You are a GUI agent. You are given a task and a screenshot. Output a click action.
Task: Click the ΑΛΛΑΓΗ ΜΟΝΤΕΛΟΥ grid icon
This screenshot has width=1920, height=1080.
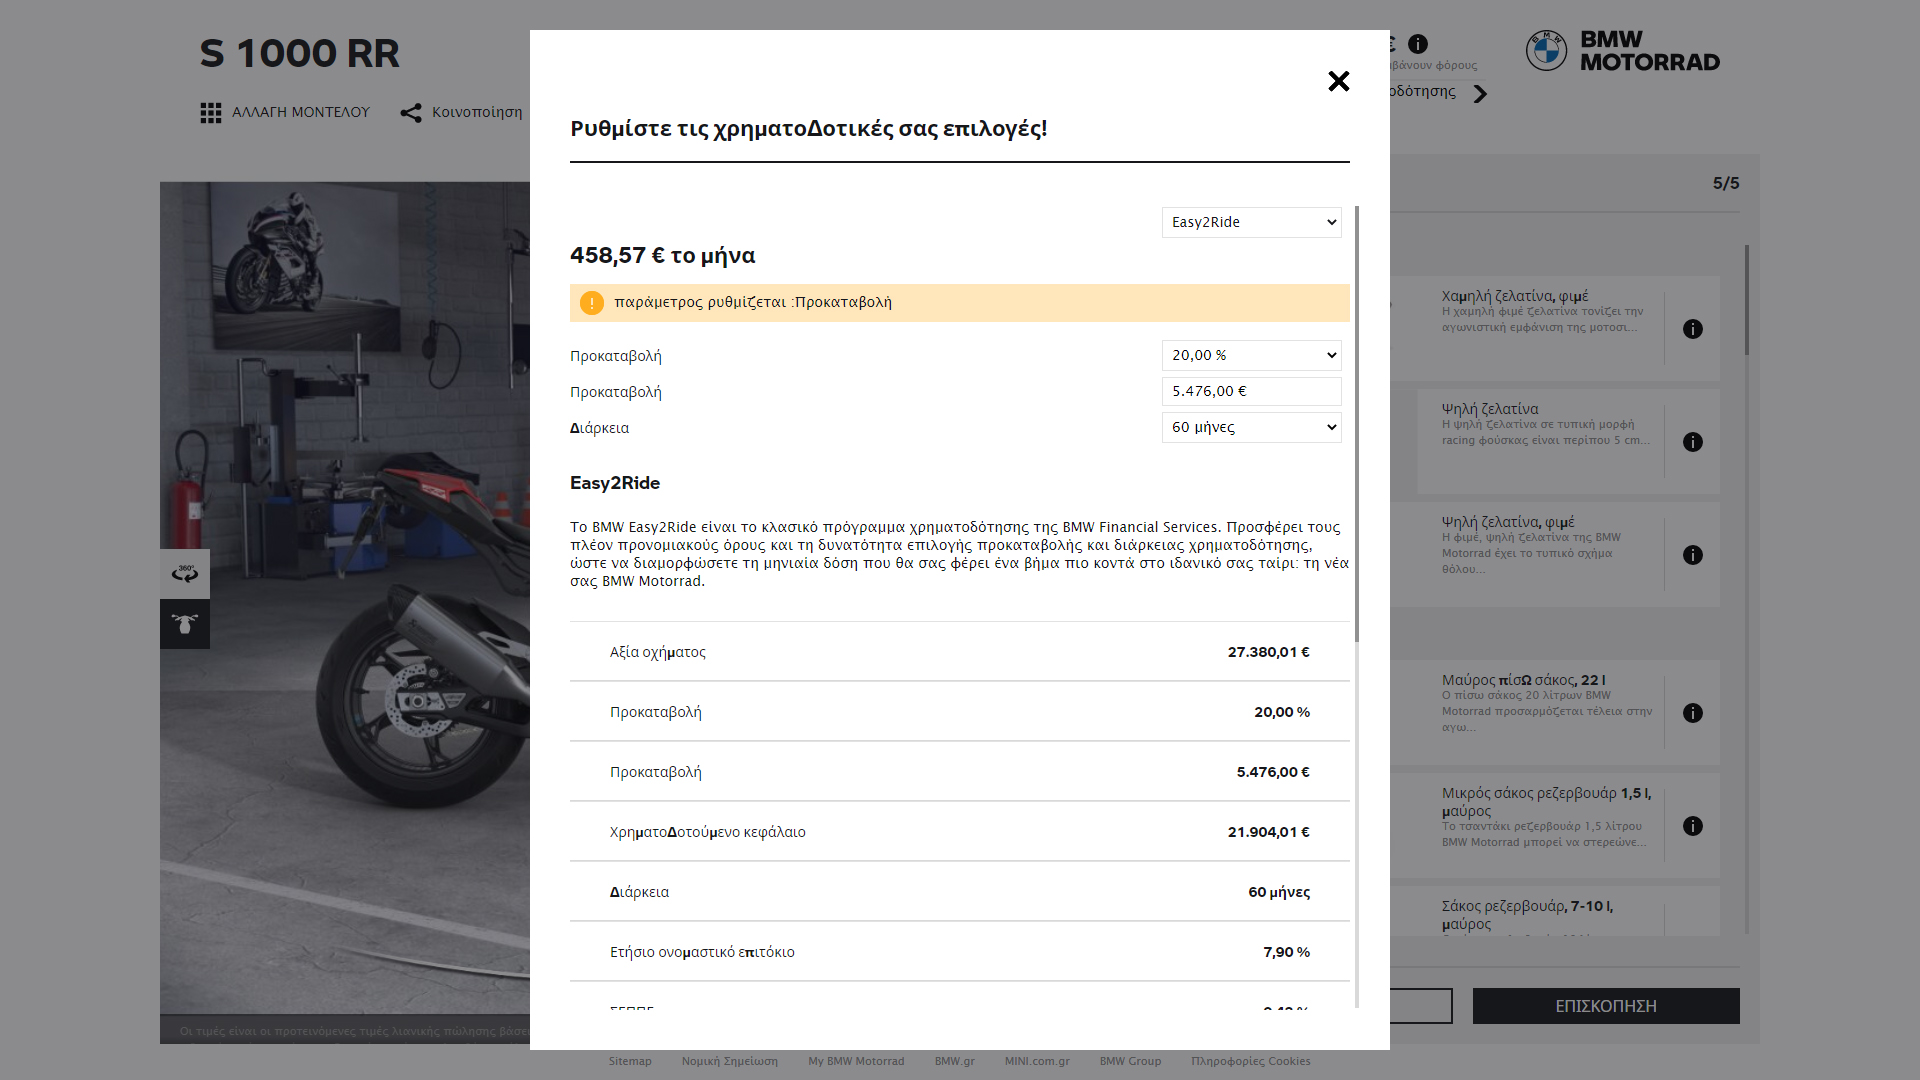[x=211, y=113]
